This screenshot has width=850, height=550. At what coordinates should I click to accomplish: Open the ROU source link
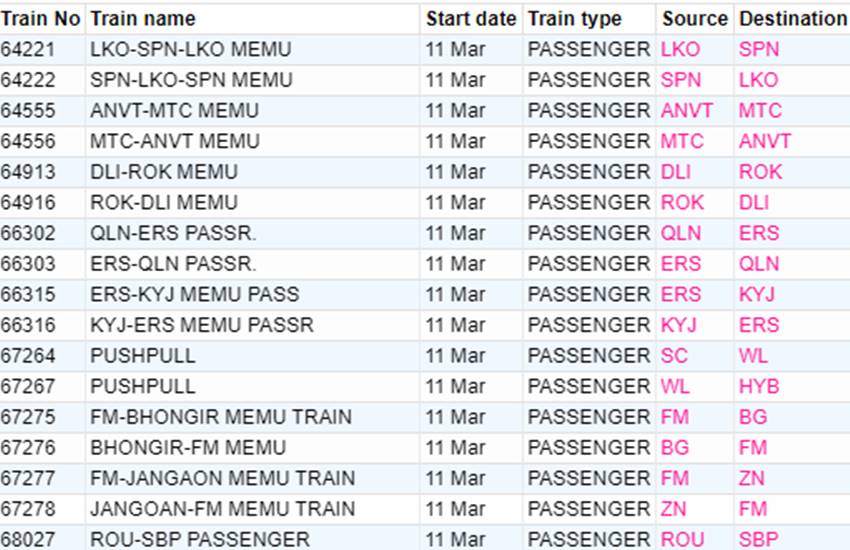[682, 539]
